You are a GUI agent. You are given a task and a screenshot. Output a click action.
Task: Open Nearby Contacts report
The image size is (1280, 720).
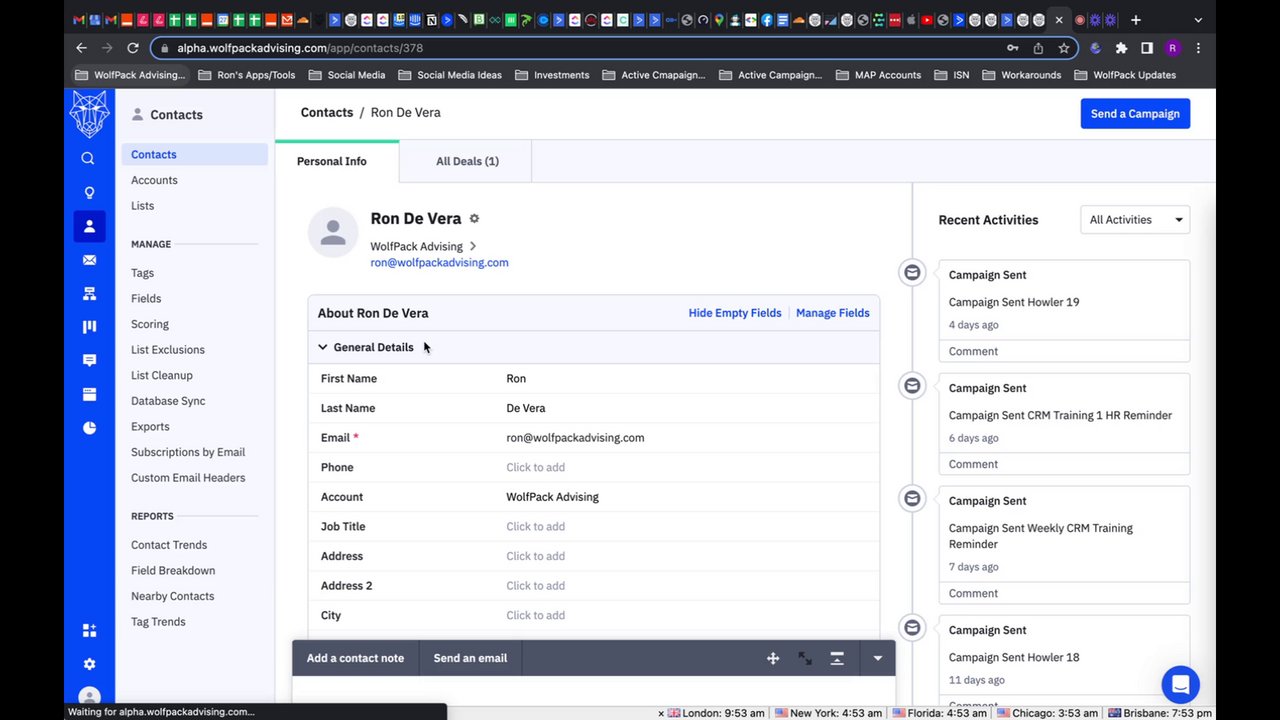pos(172,596)
